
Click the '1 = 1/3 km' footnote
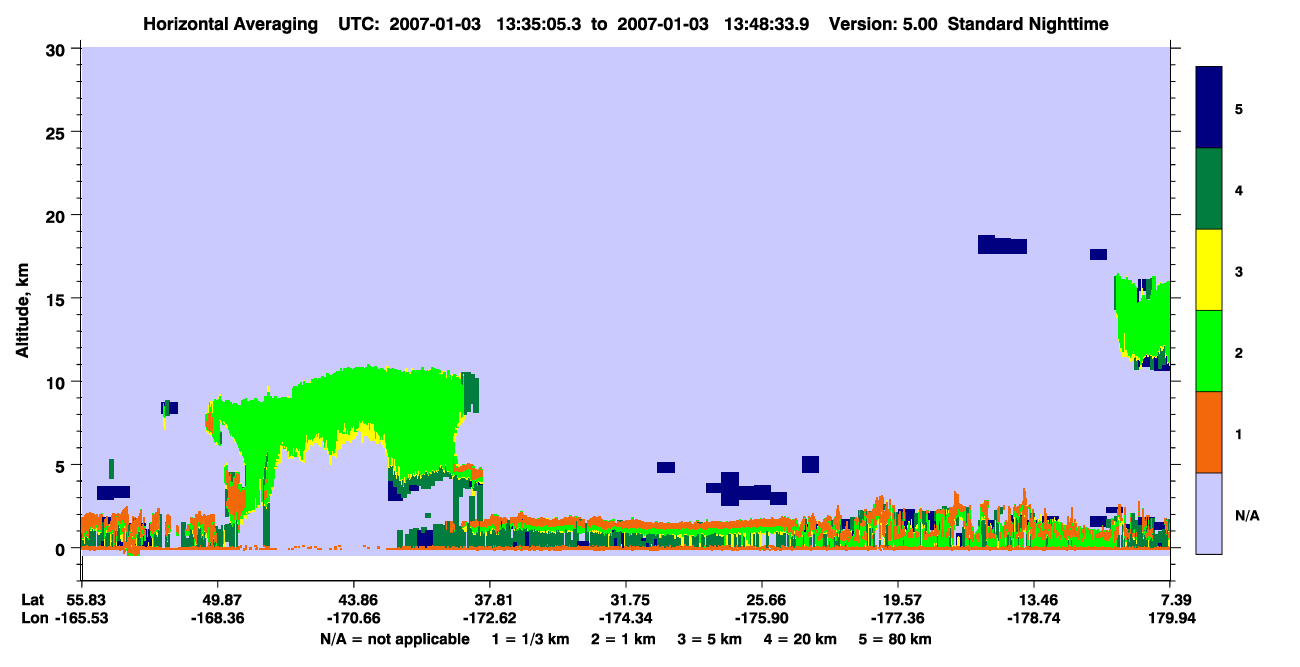(x=531, y=639)
